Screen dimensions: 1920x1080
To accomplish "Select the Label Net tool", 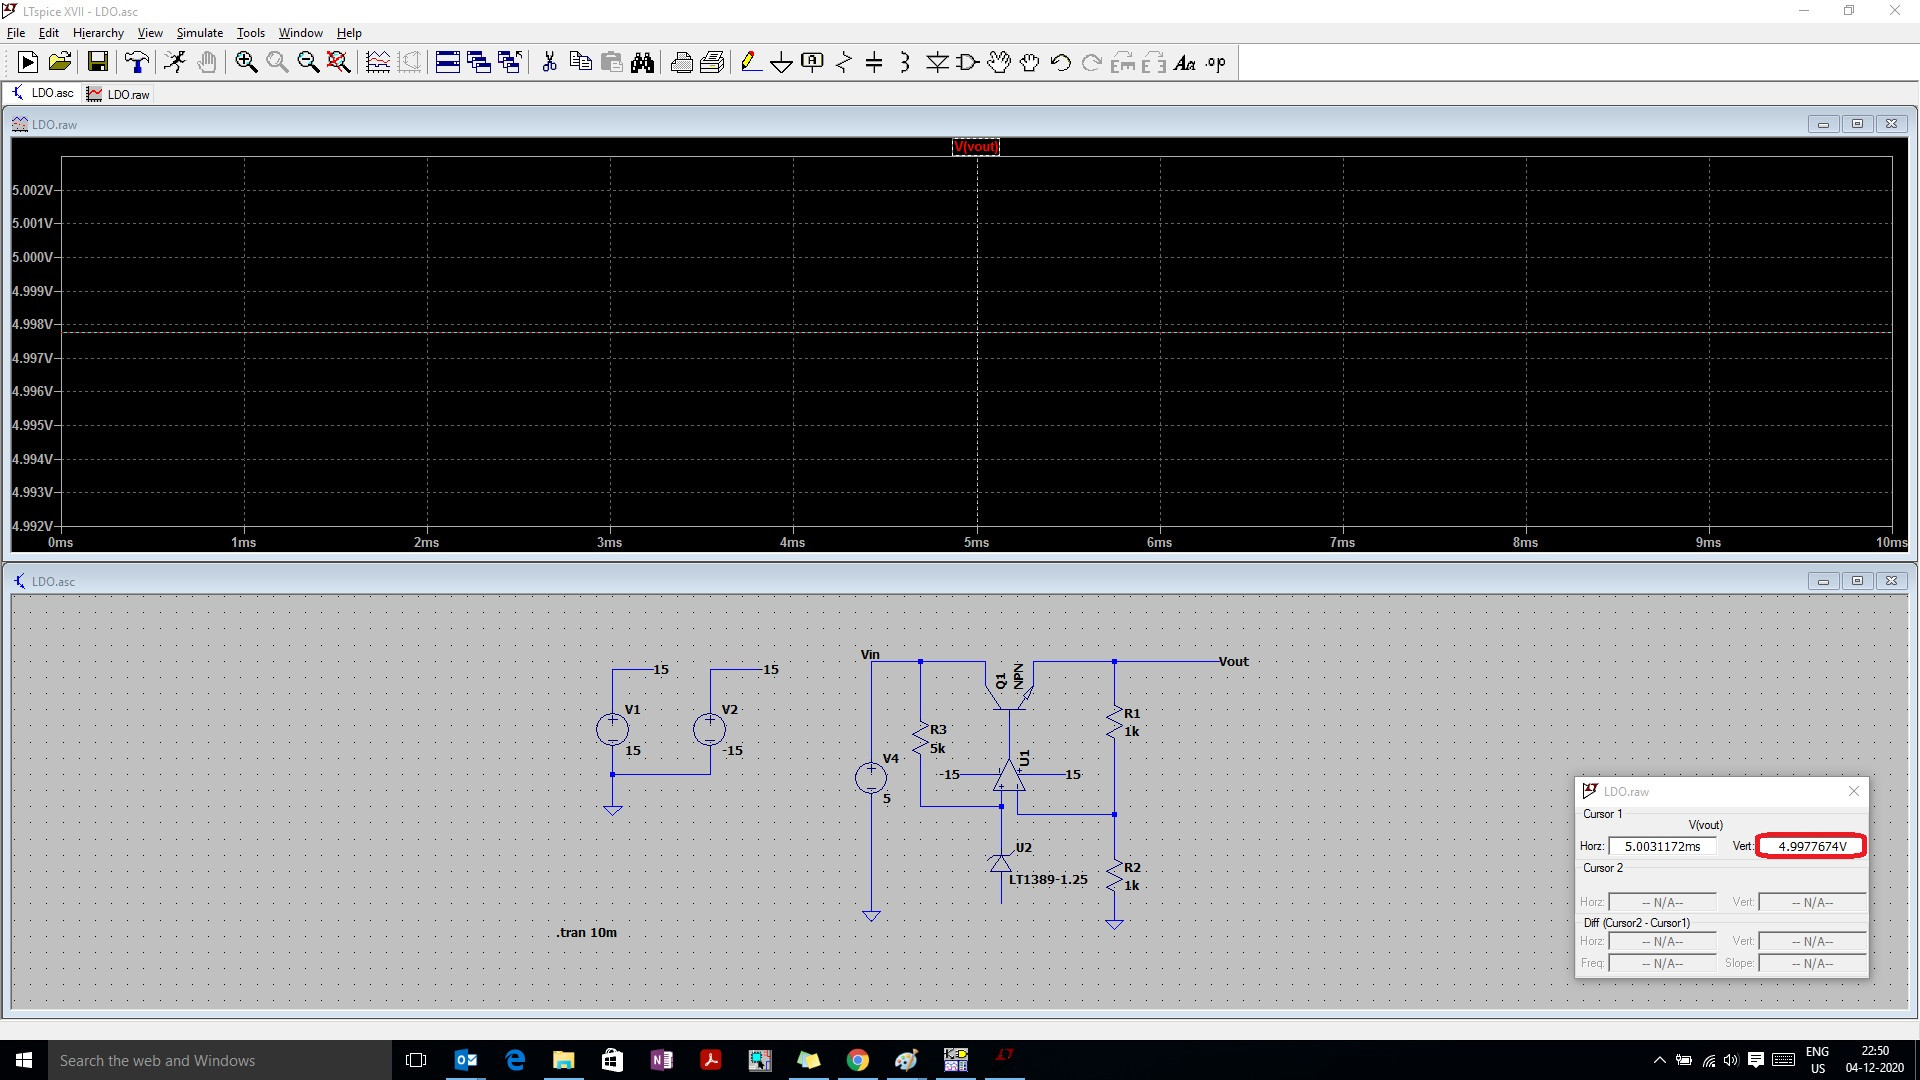I will pyautogui.click(x=812, y=62).
